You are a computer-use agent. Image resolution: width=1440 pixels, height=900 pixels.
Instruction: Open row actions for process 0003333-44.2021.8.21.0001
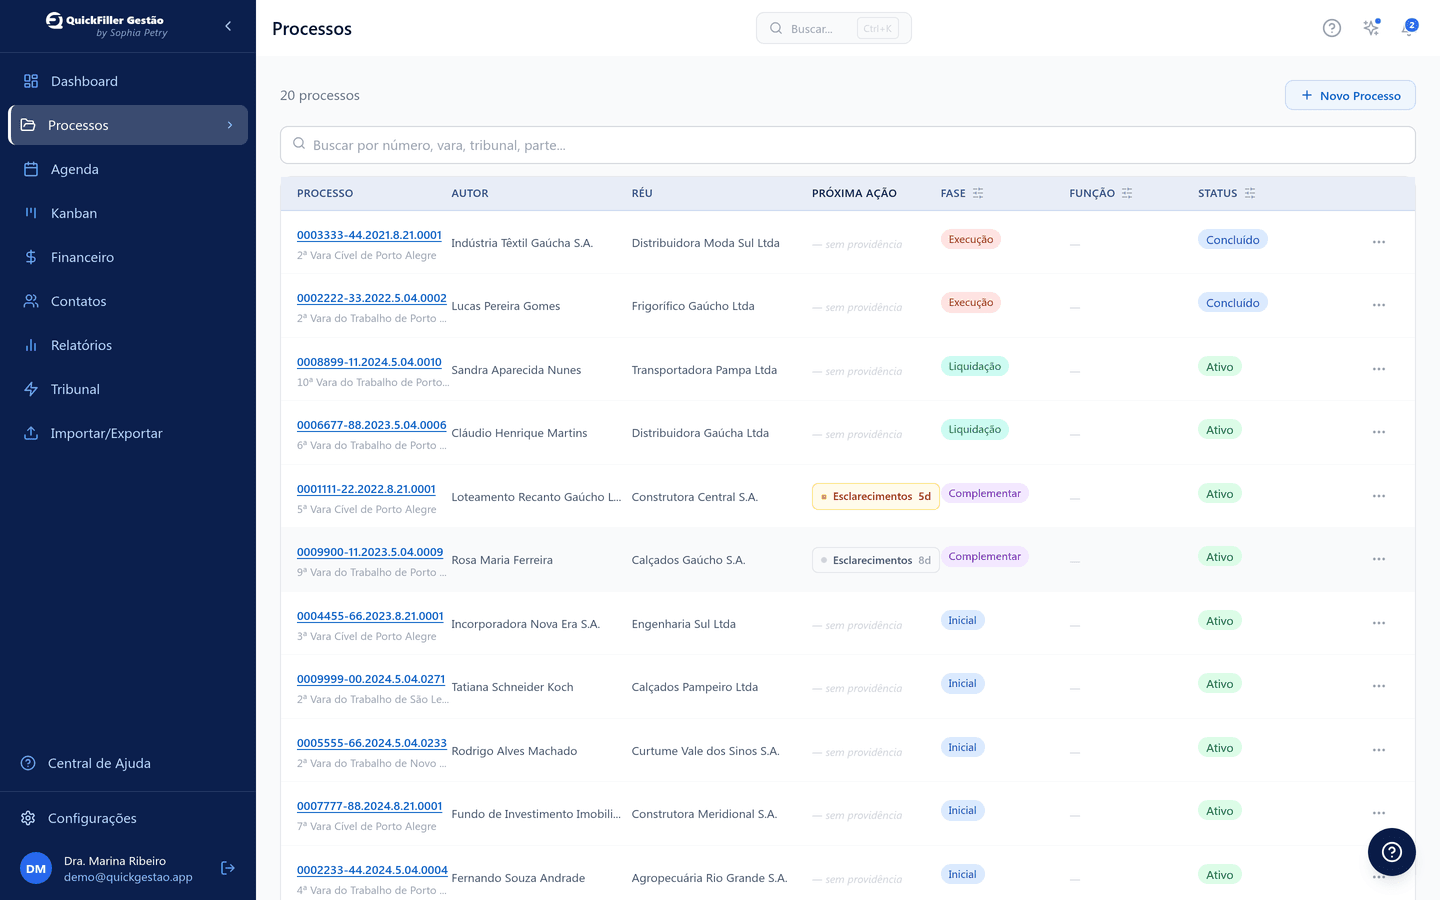pos(1379,242)
